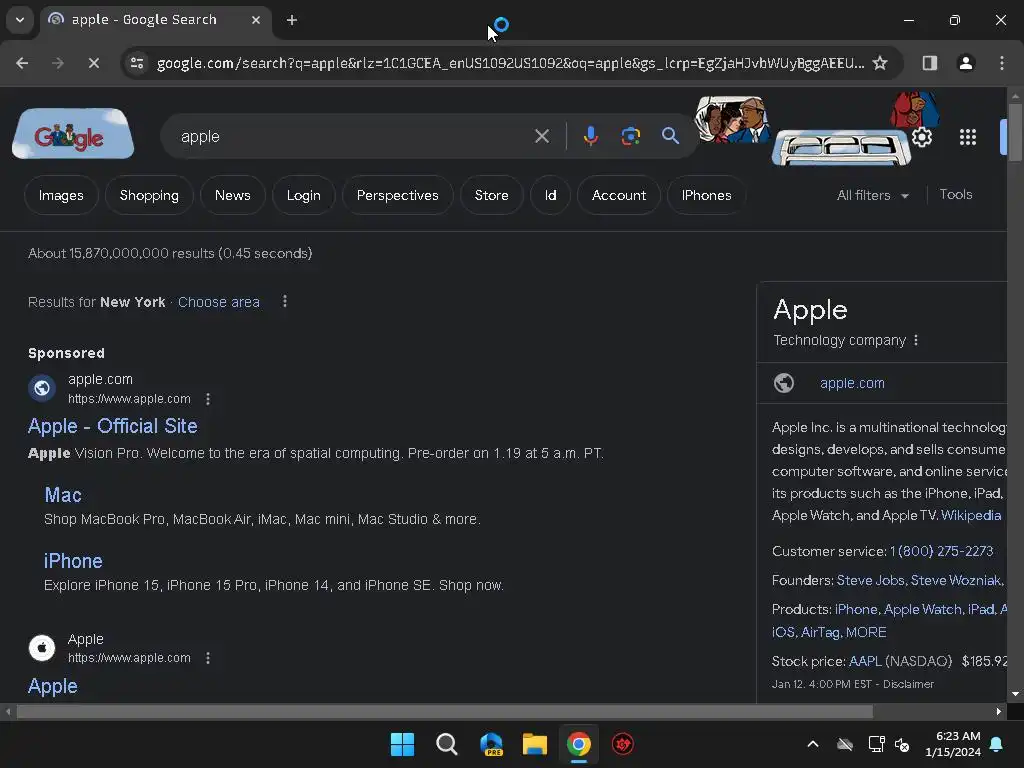
Task: Expand the All filters dropdown
Action: coord(872,195)
